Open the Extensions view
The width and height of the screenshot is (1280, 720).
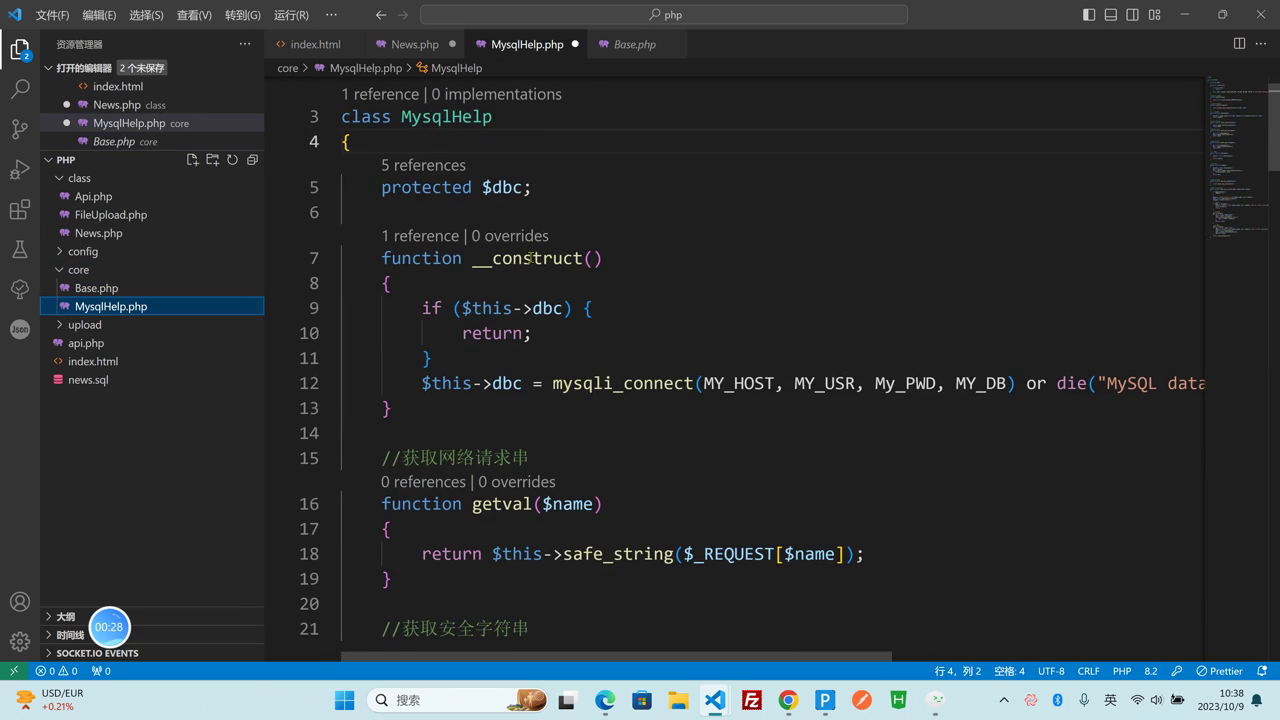pyautogui.click(x=20, y=209)
